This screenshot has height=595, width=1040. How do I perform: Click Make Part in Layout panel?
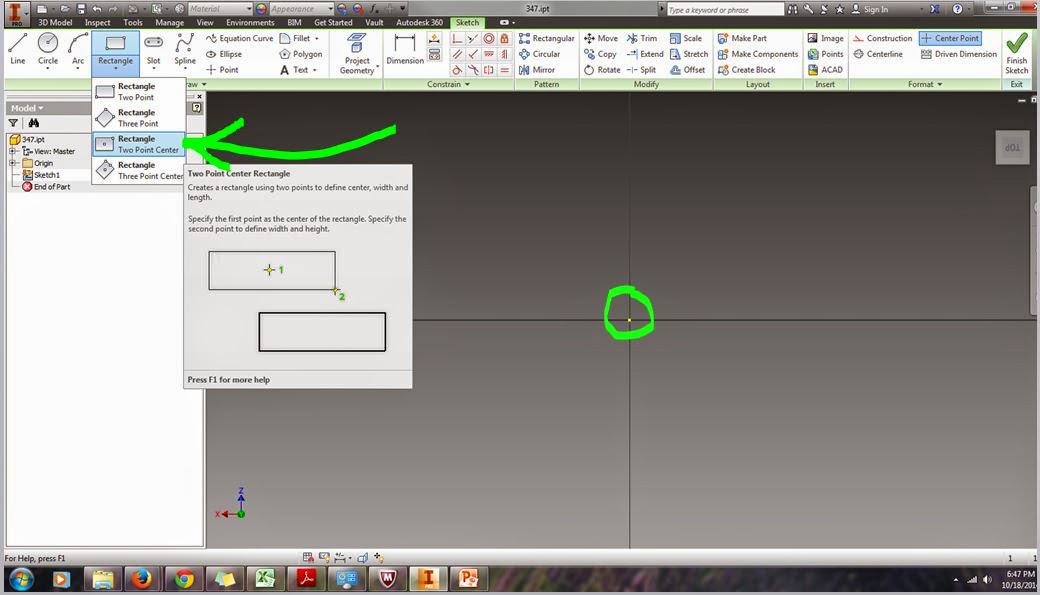[742, 38]
